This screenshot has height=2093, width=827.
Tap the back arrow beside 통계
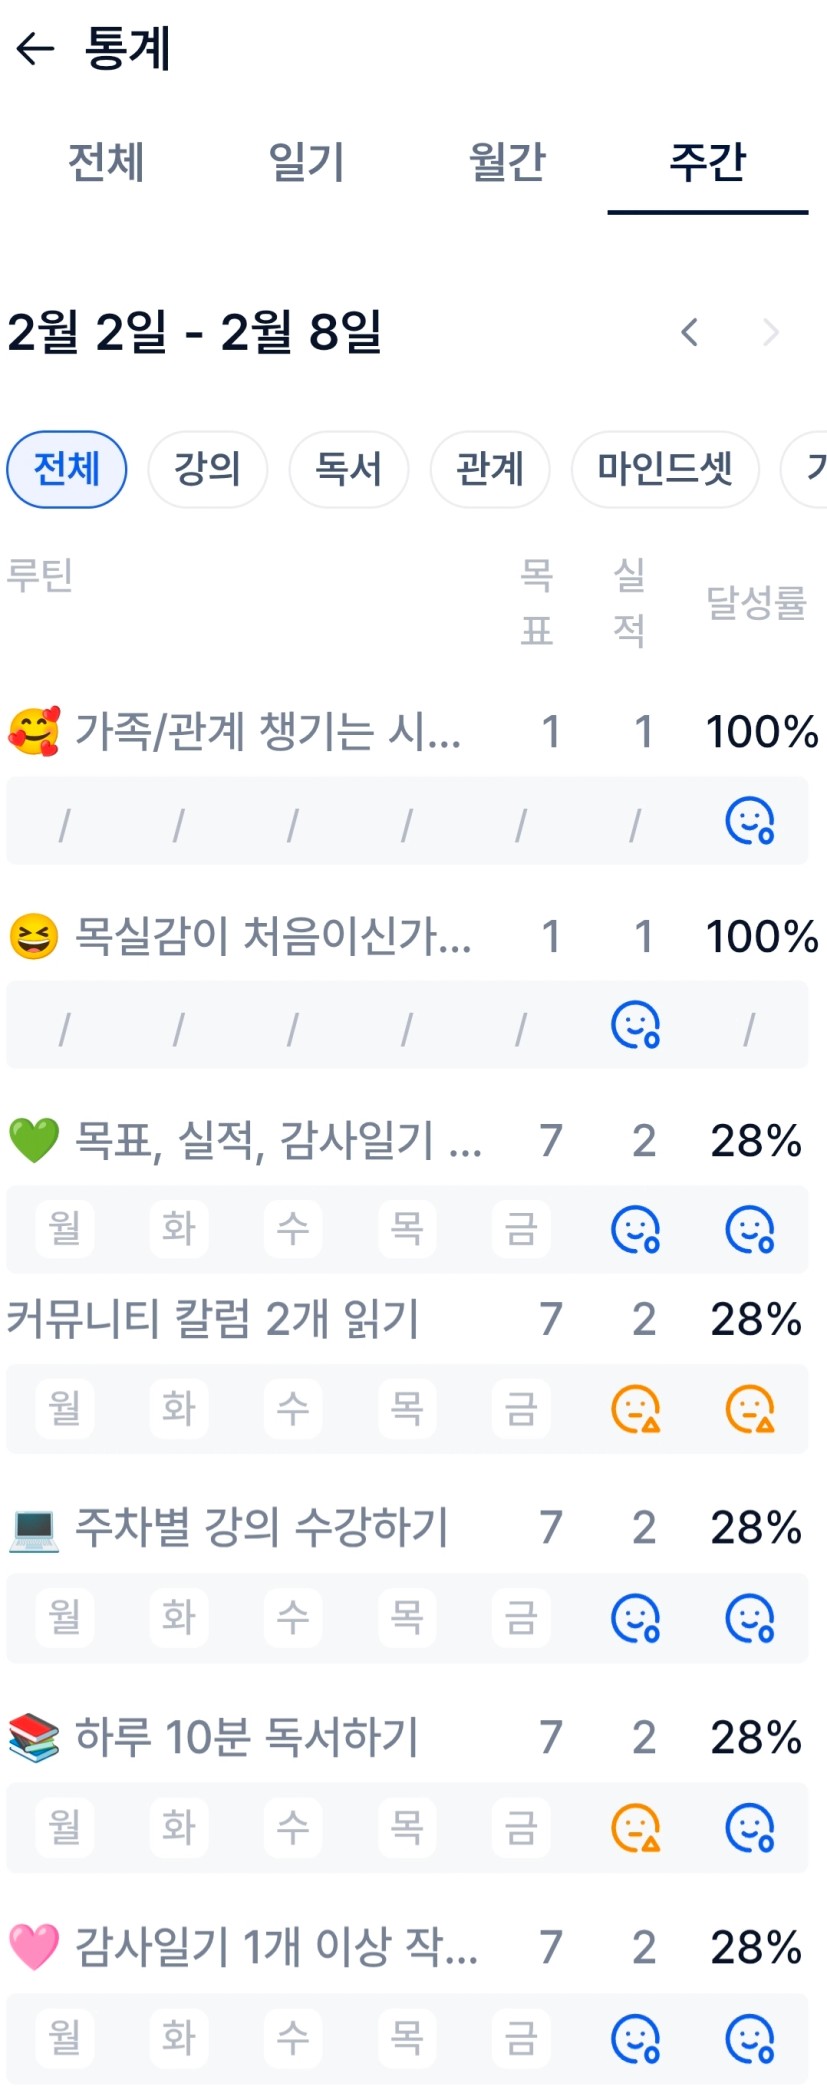[x=35, y=48]
